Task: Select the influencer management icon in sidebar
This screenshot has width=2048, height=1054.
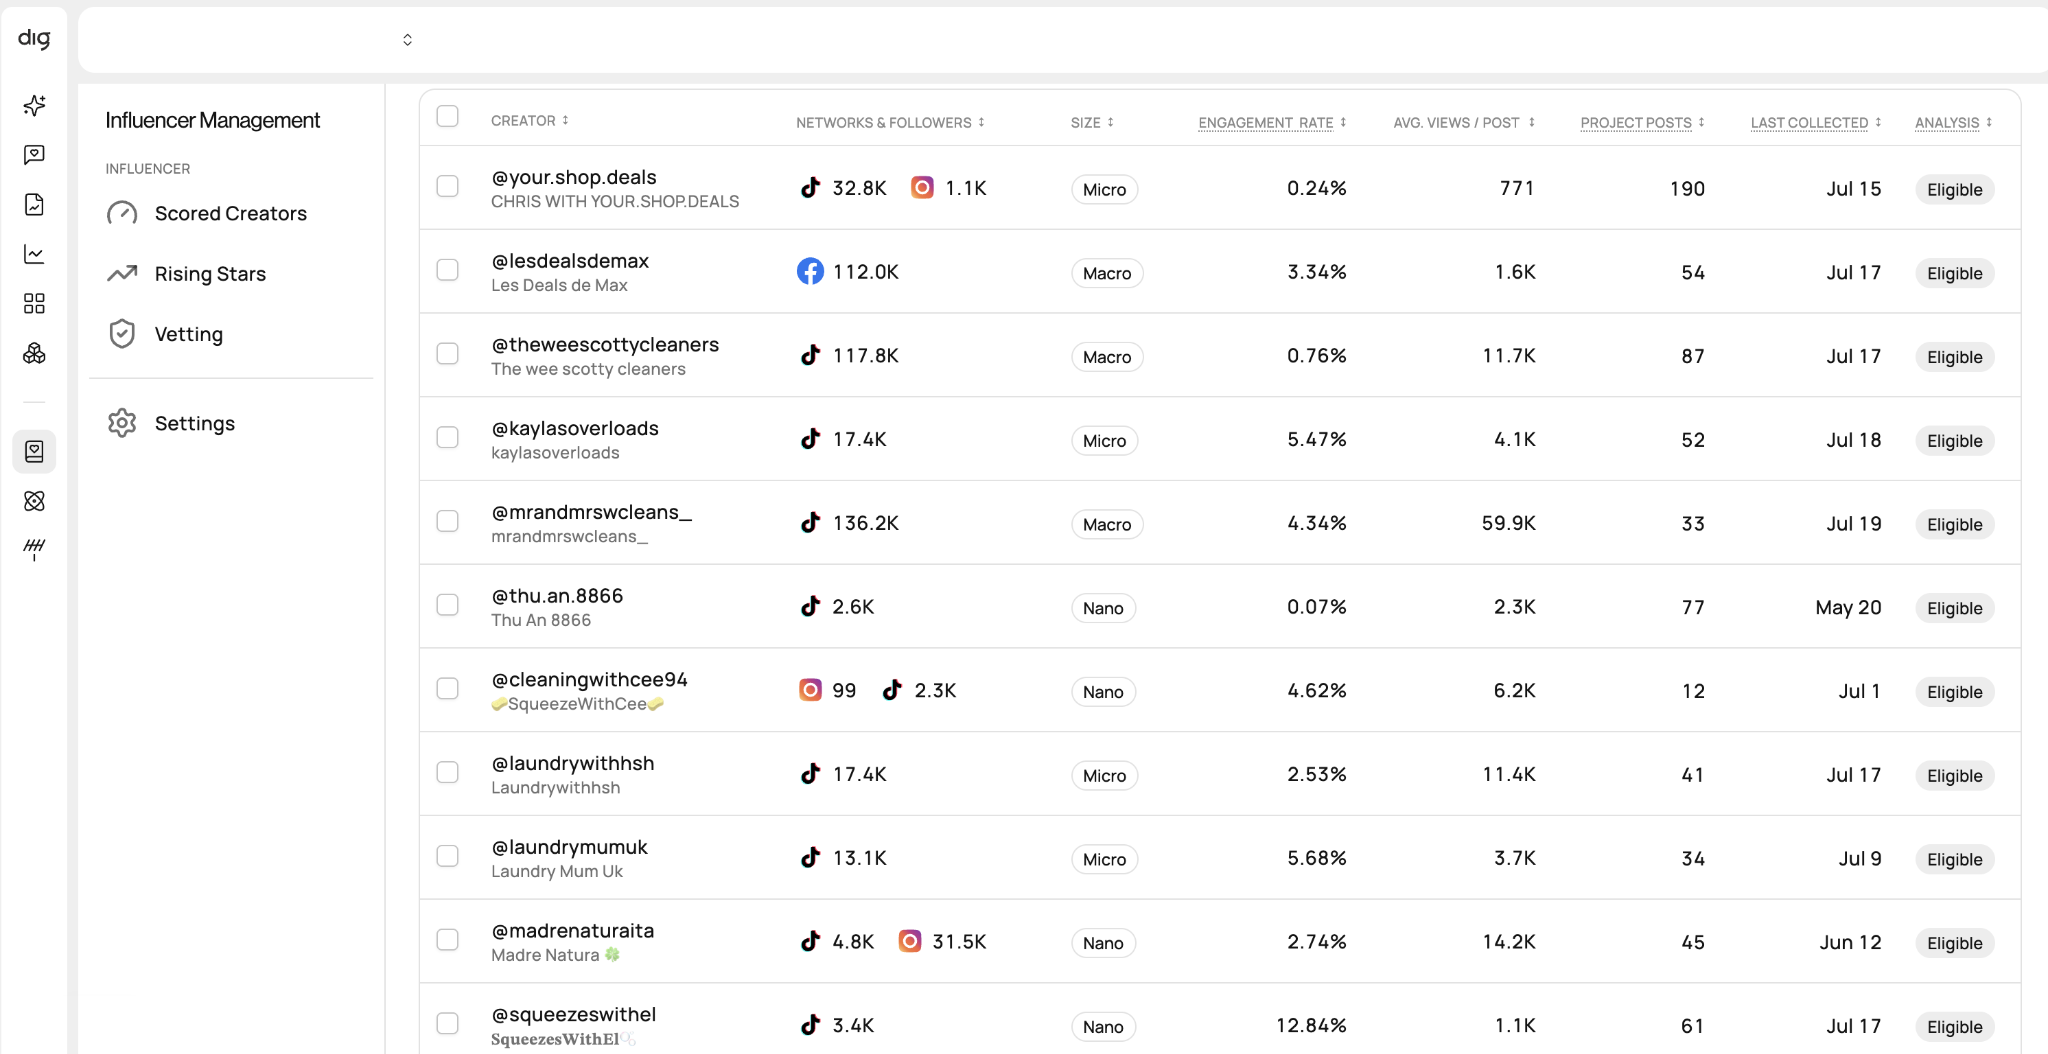Action: click(x=34, y=451)
